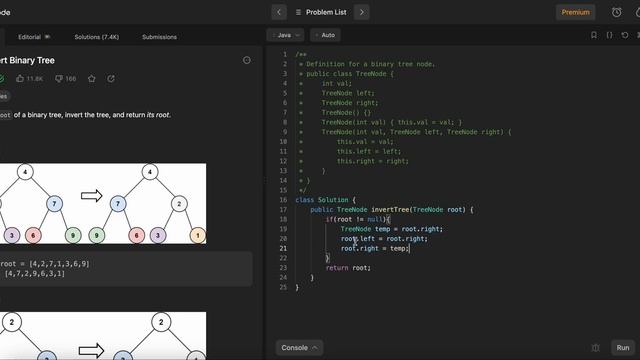This screenshot has width=640, height=360.
Task: Go to previous problem arrow
Action: [x=279, y=12]
